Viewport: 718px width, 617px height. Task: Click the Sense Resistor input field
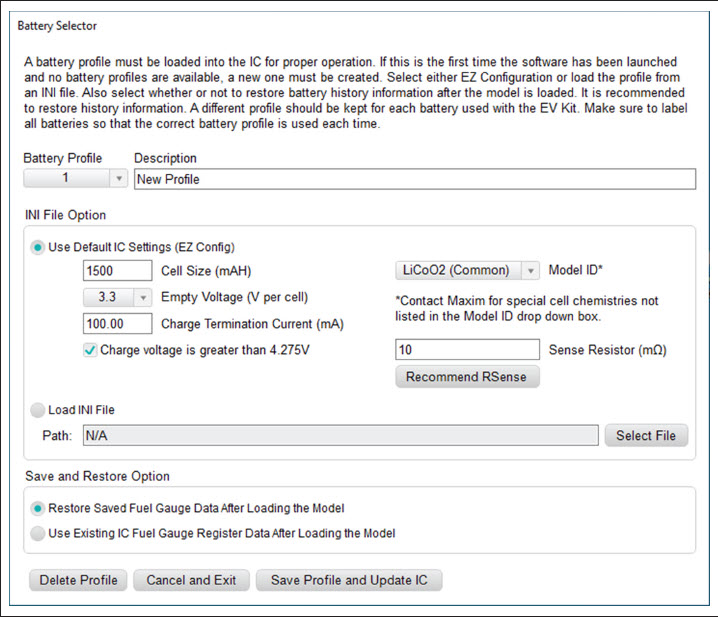467,349
